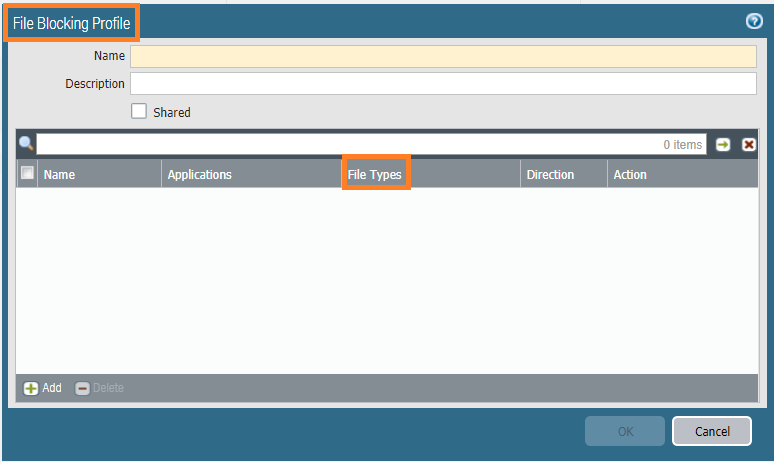
Task: Click the 'File Blocking Profile' dialog title
Action: (72, 23)
